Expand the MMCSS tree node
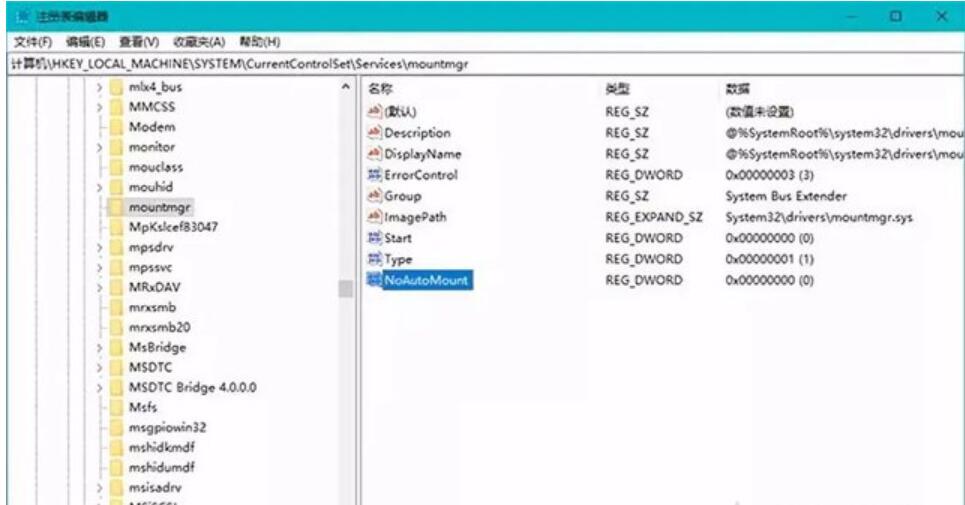 pyautogui.click(x=99, y=108)
